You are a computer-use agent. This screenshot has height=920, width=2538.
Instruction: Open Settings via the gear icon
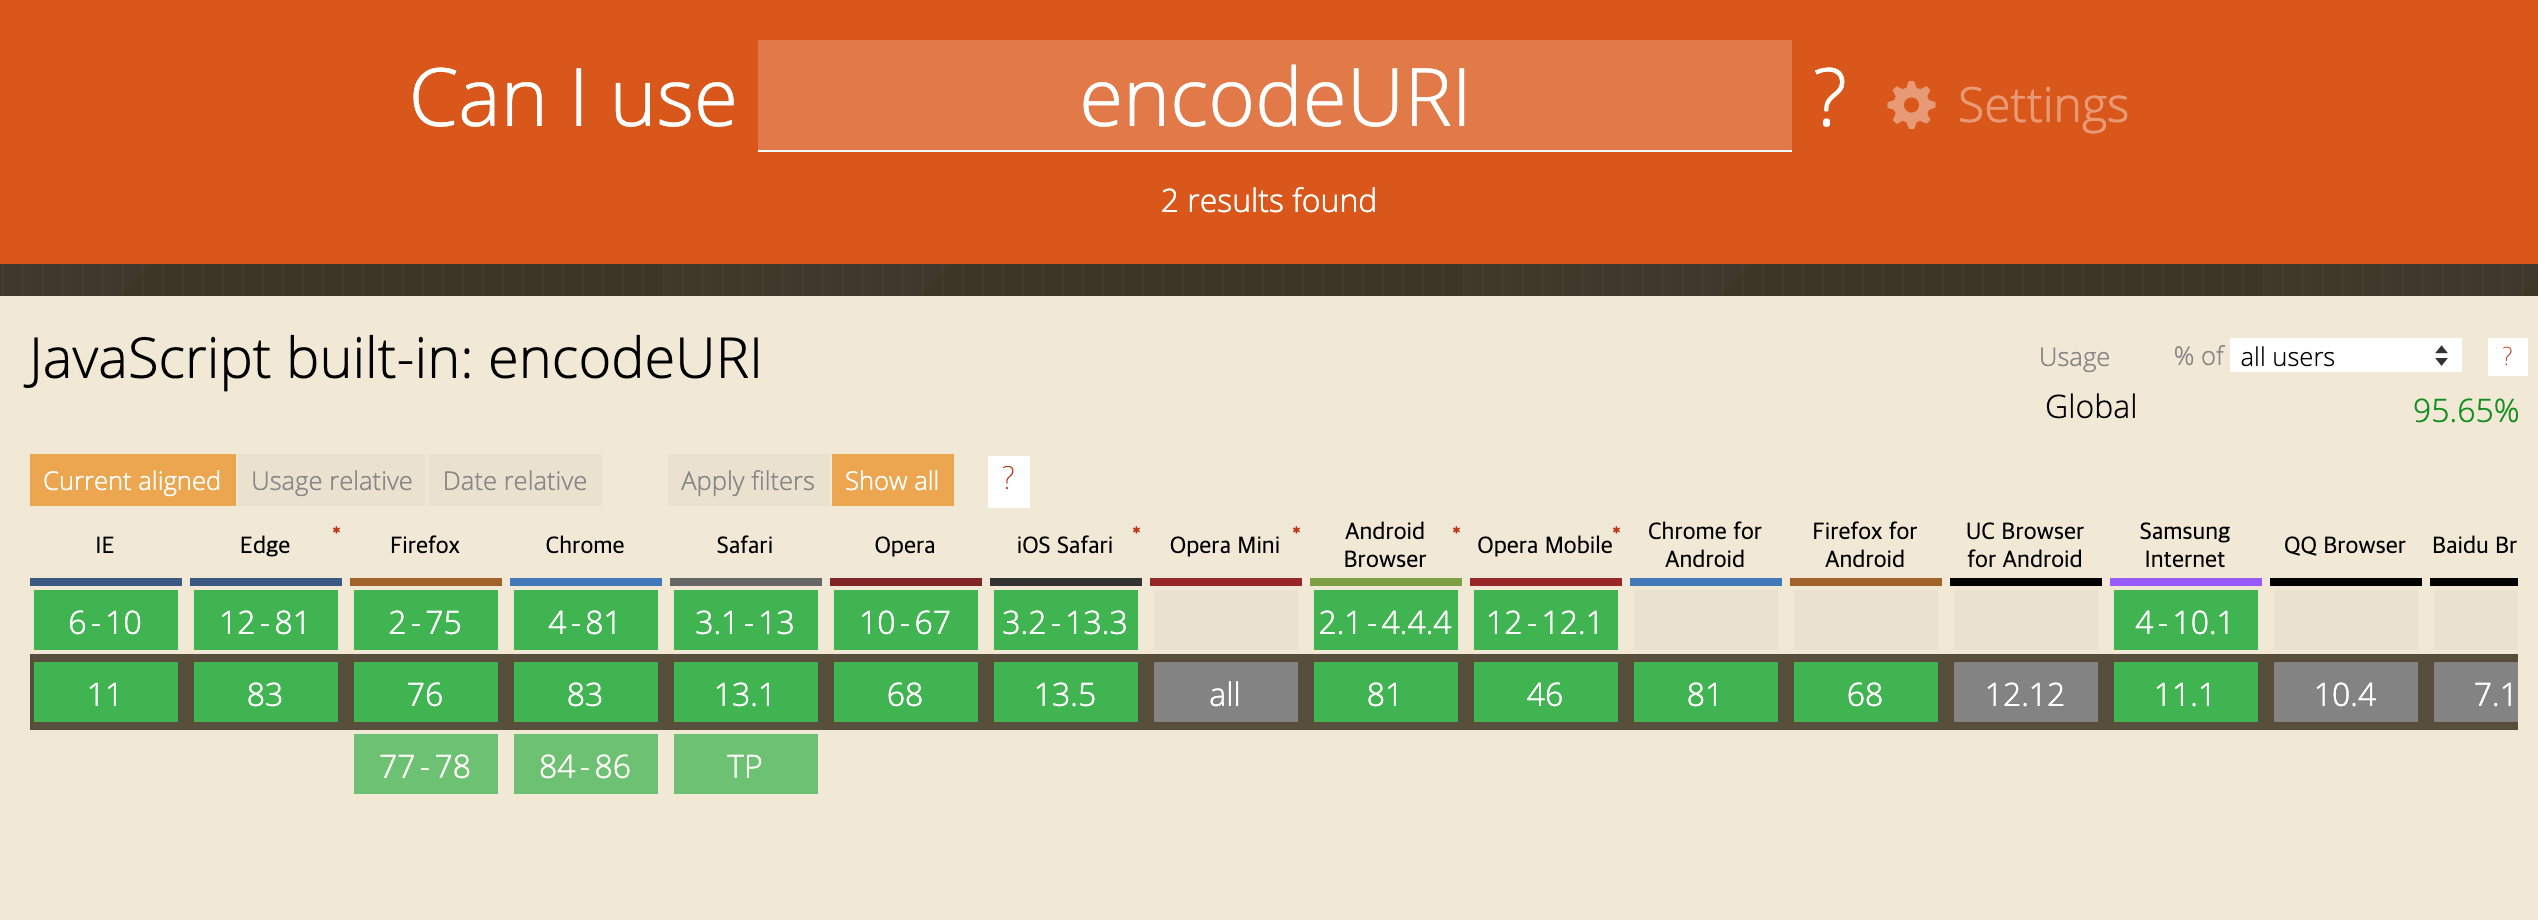pos(1911,105)
